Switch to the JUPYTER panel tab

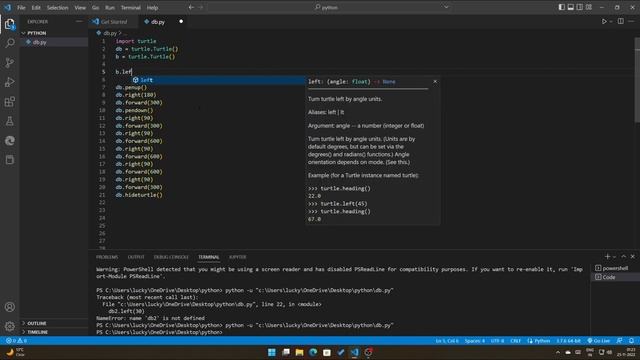point(238,257)
